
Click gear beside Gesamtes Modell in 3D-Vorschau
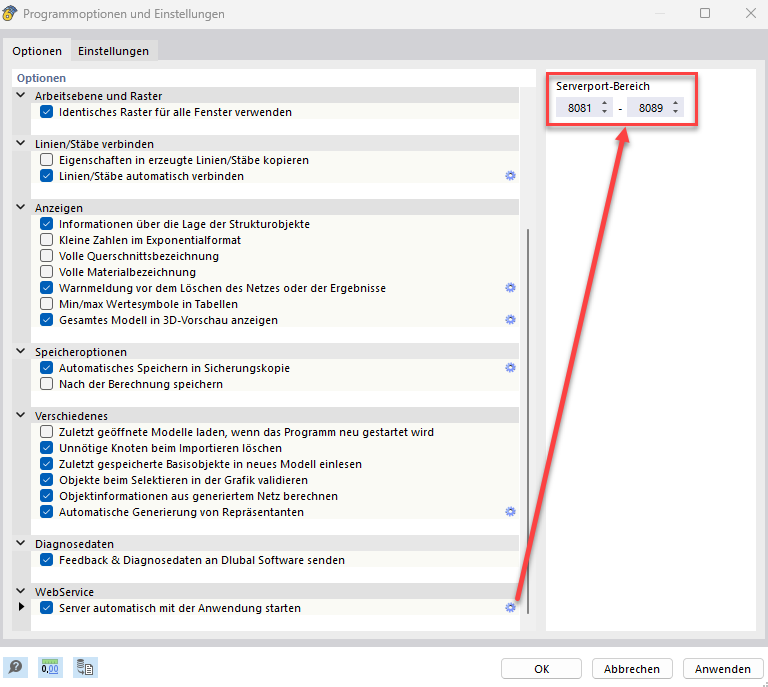click(510, 320)
